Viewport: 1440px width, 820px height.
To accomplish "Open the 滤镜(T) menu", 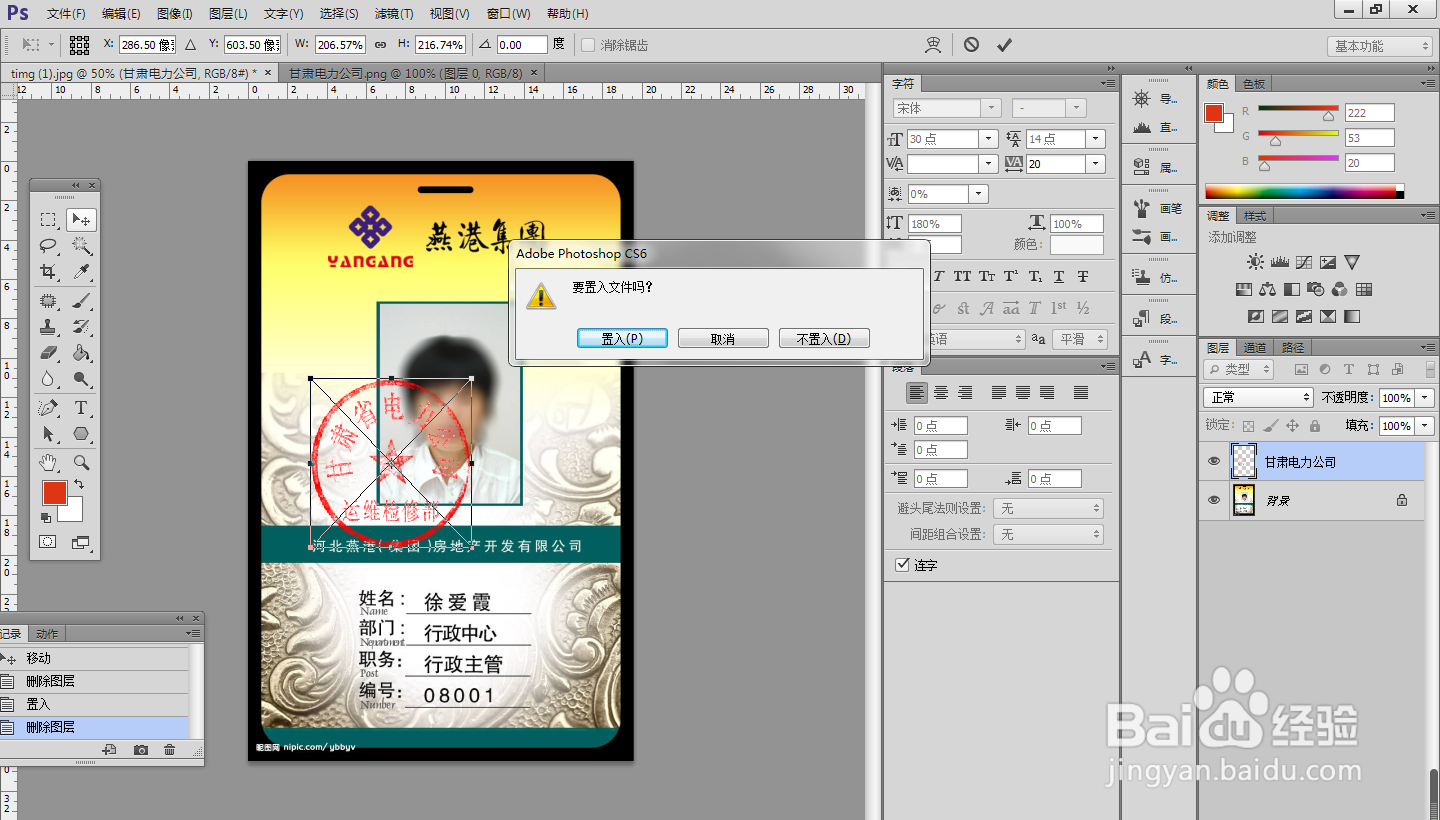I will pyautogui.click(x=393, y=14).
